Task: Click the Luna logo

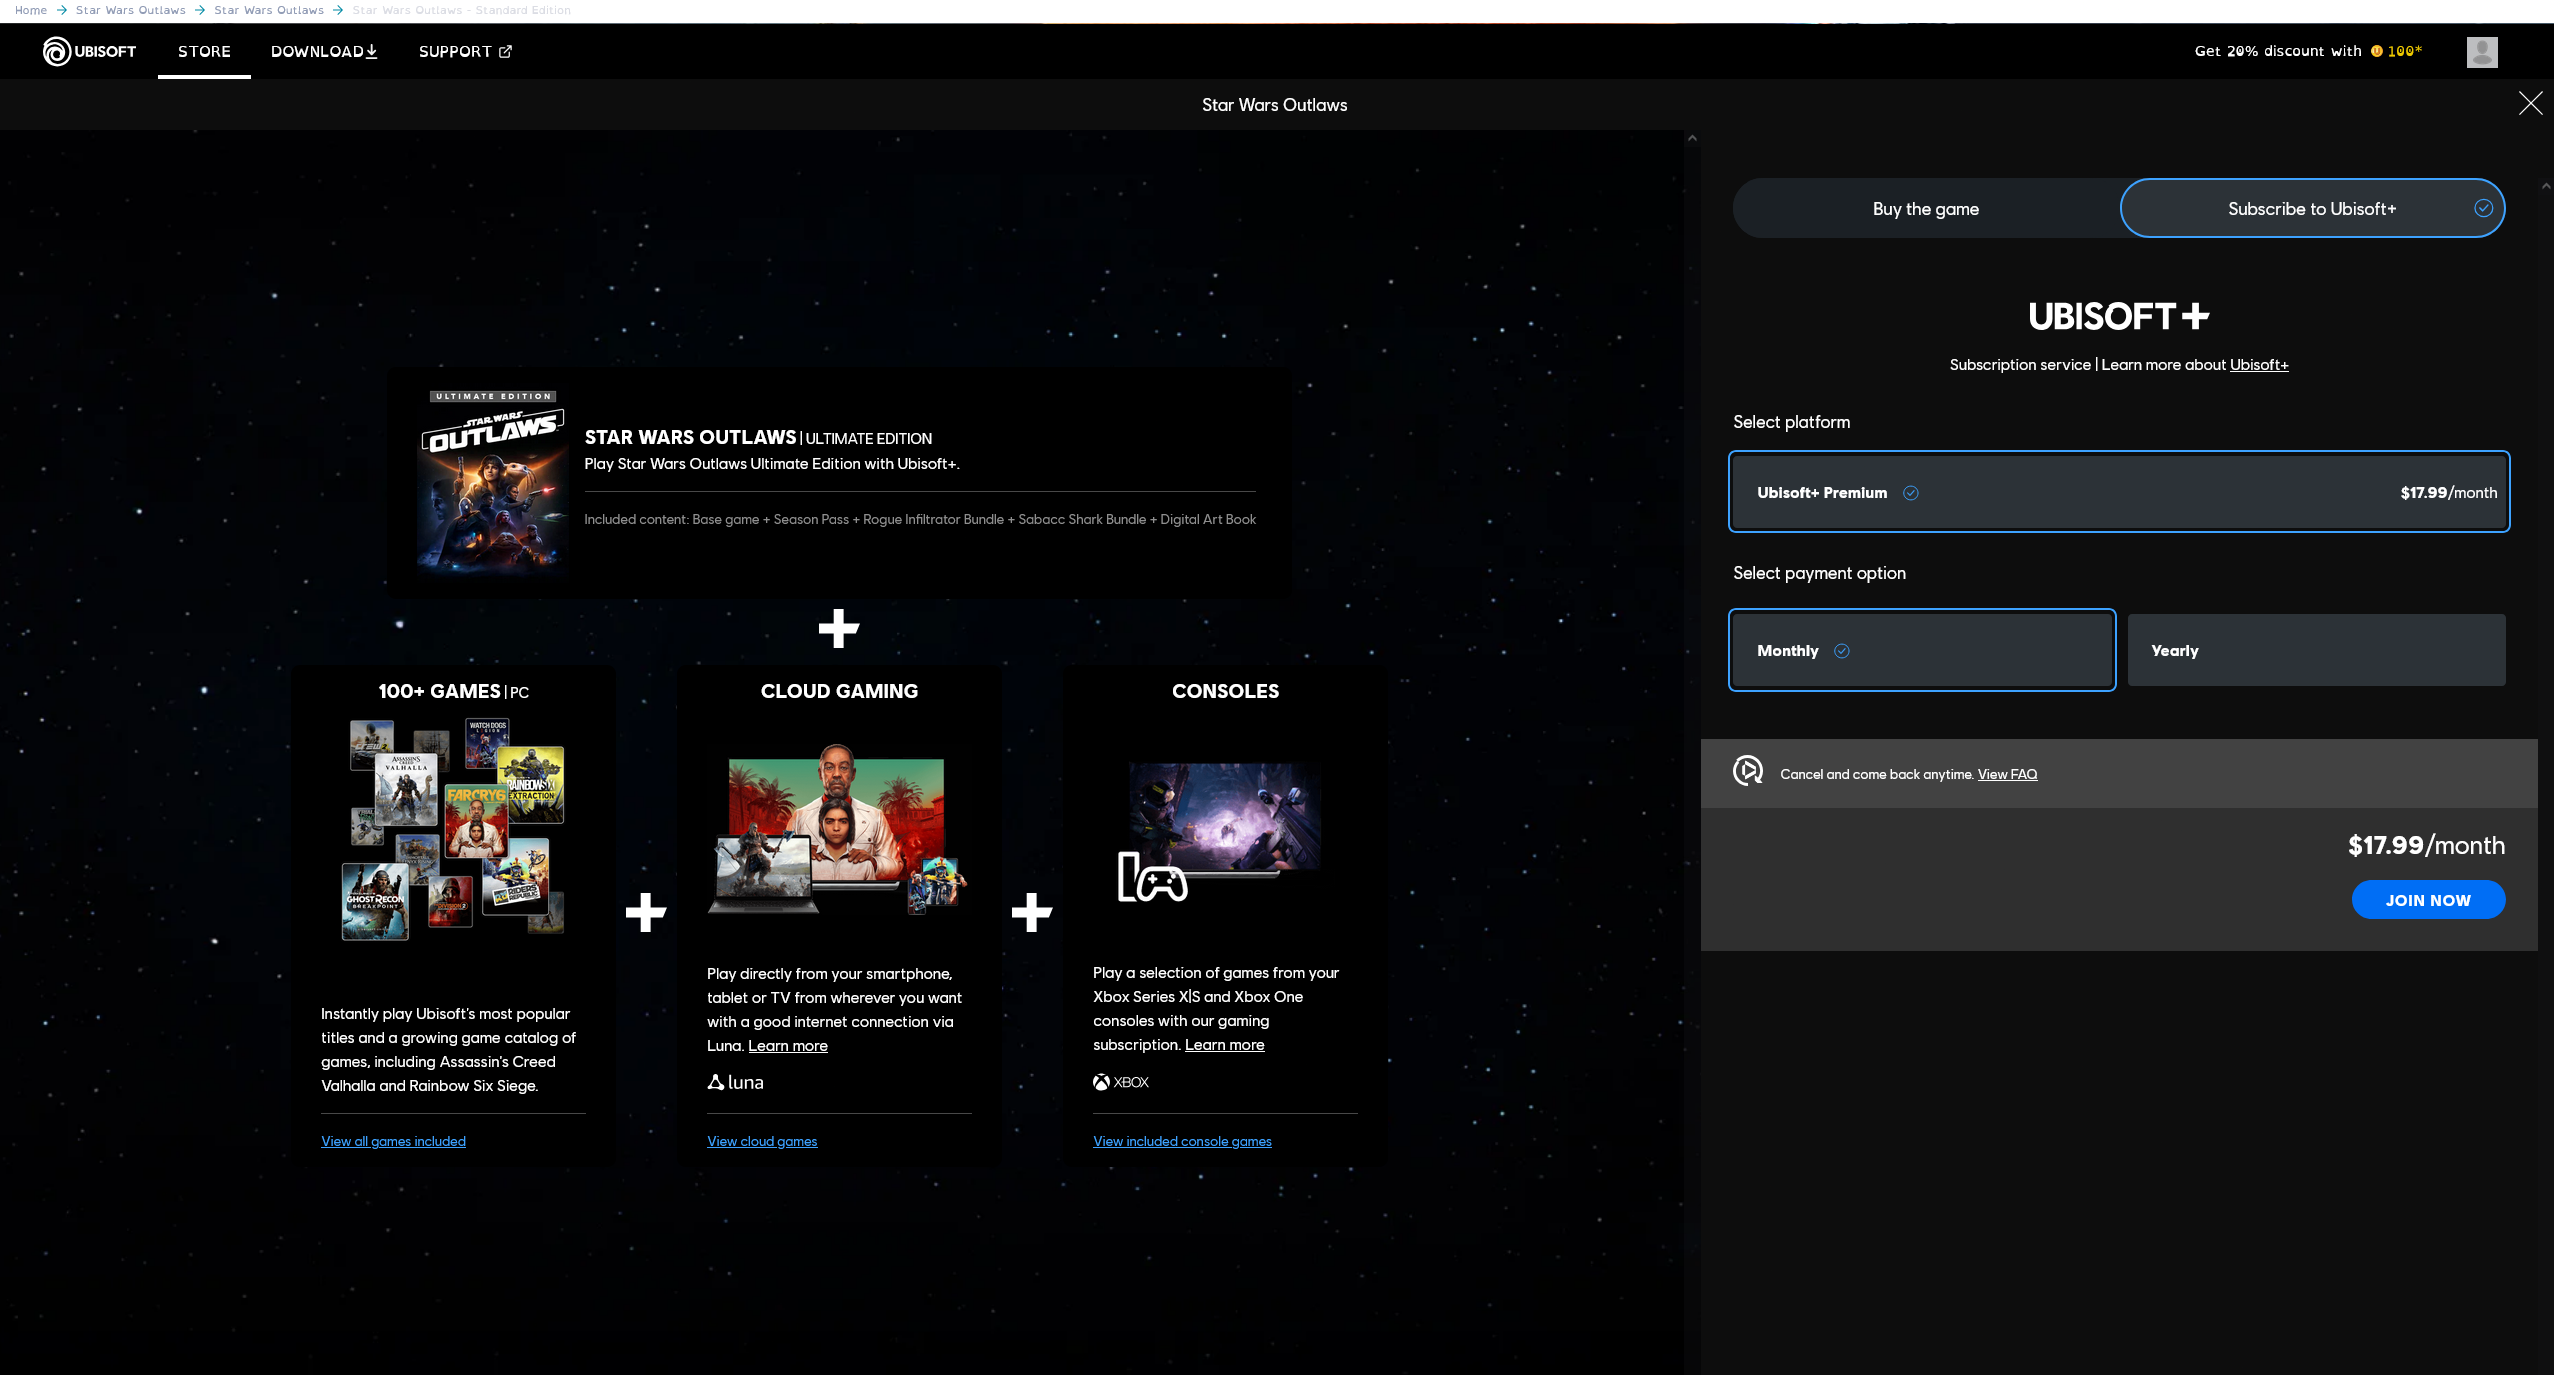Action: click(x=735, y=1082)
